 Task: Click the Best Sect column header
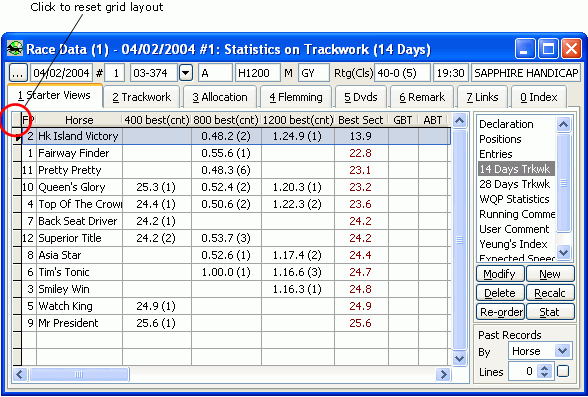[361, 120]
